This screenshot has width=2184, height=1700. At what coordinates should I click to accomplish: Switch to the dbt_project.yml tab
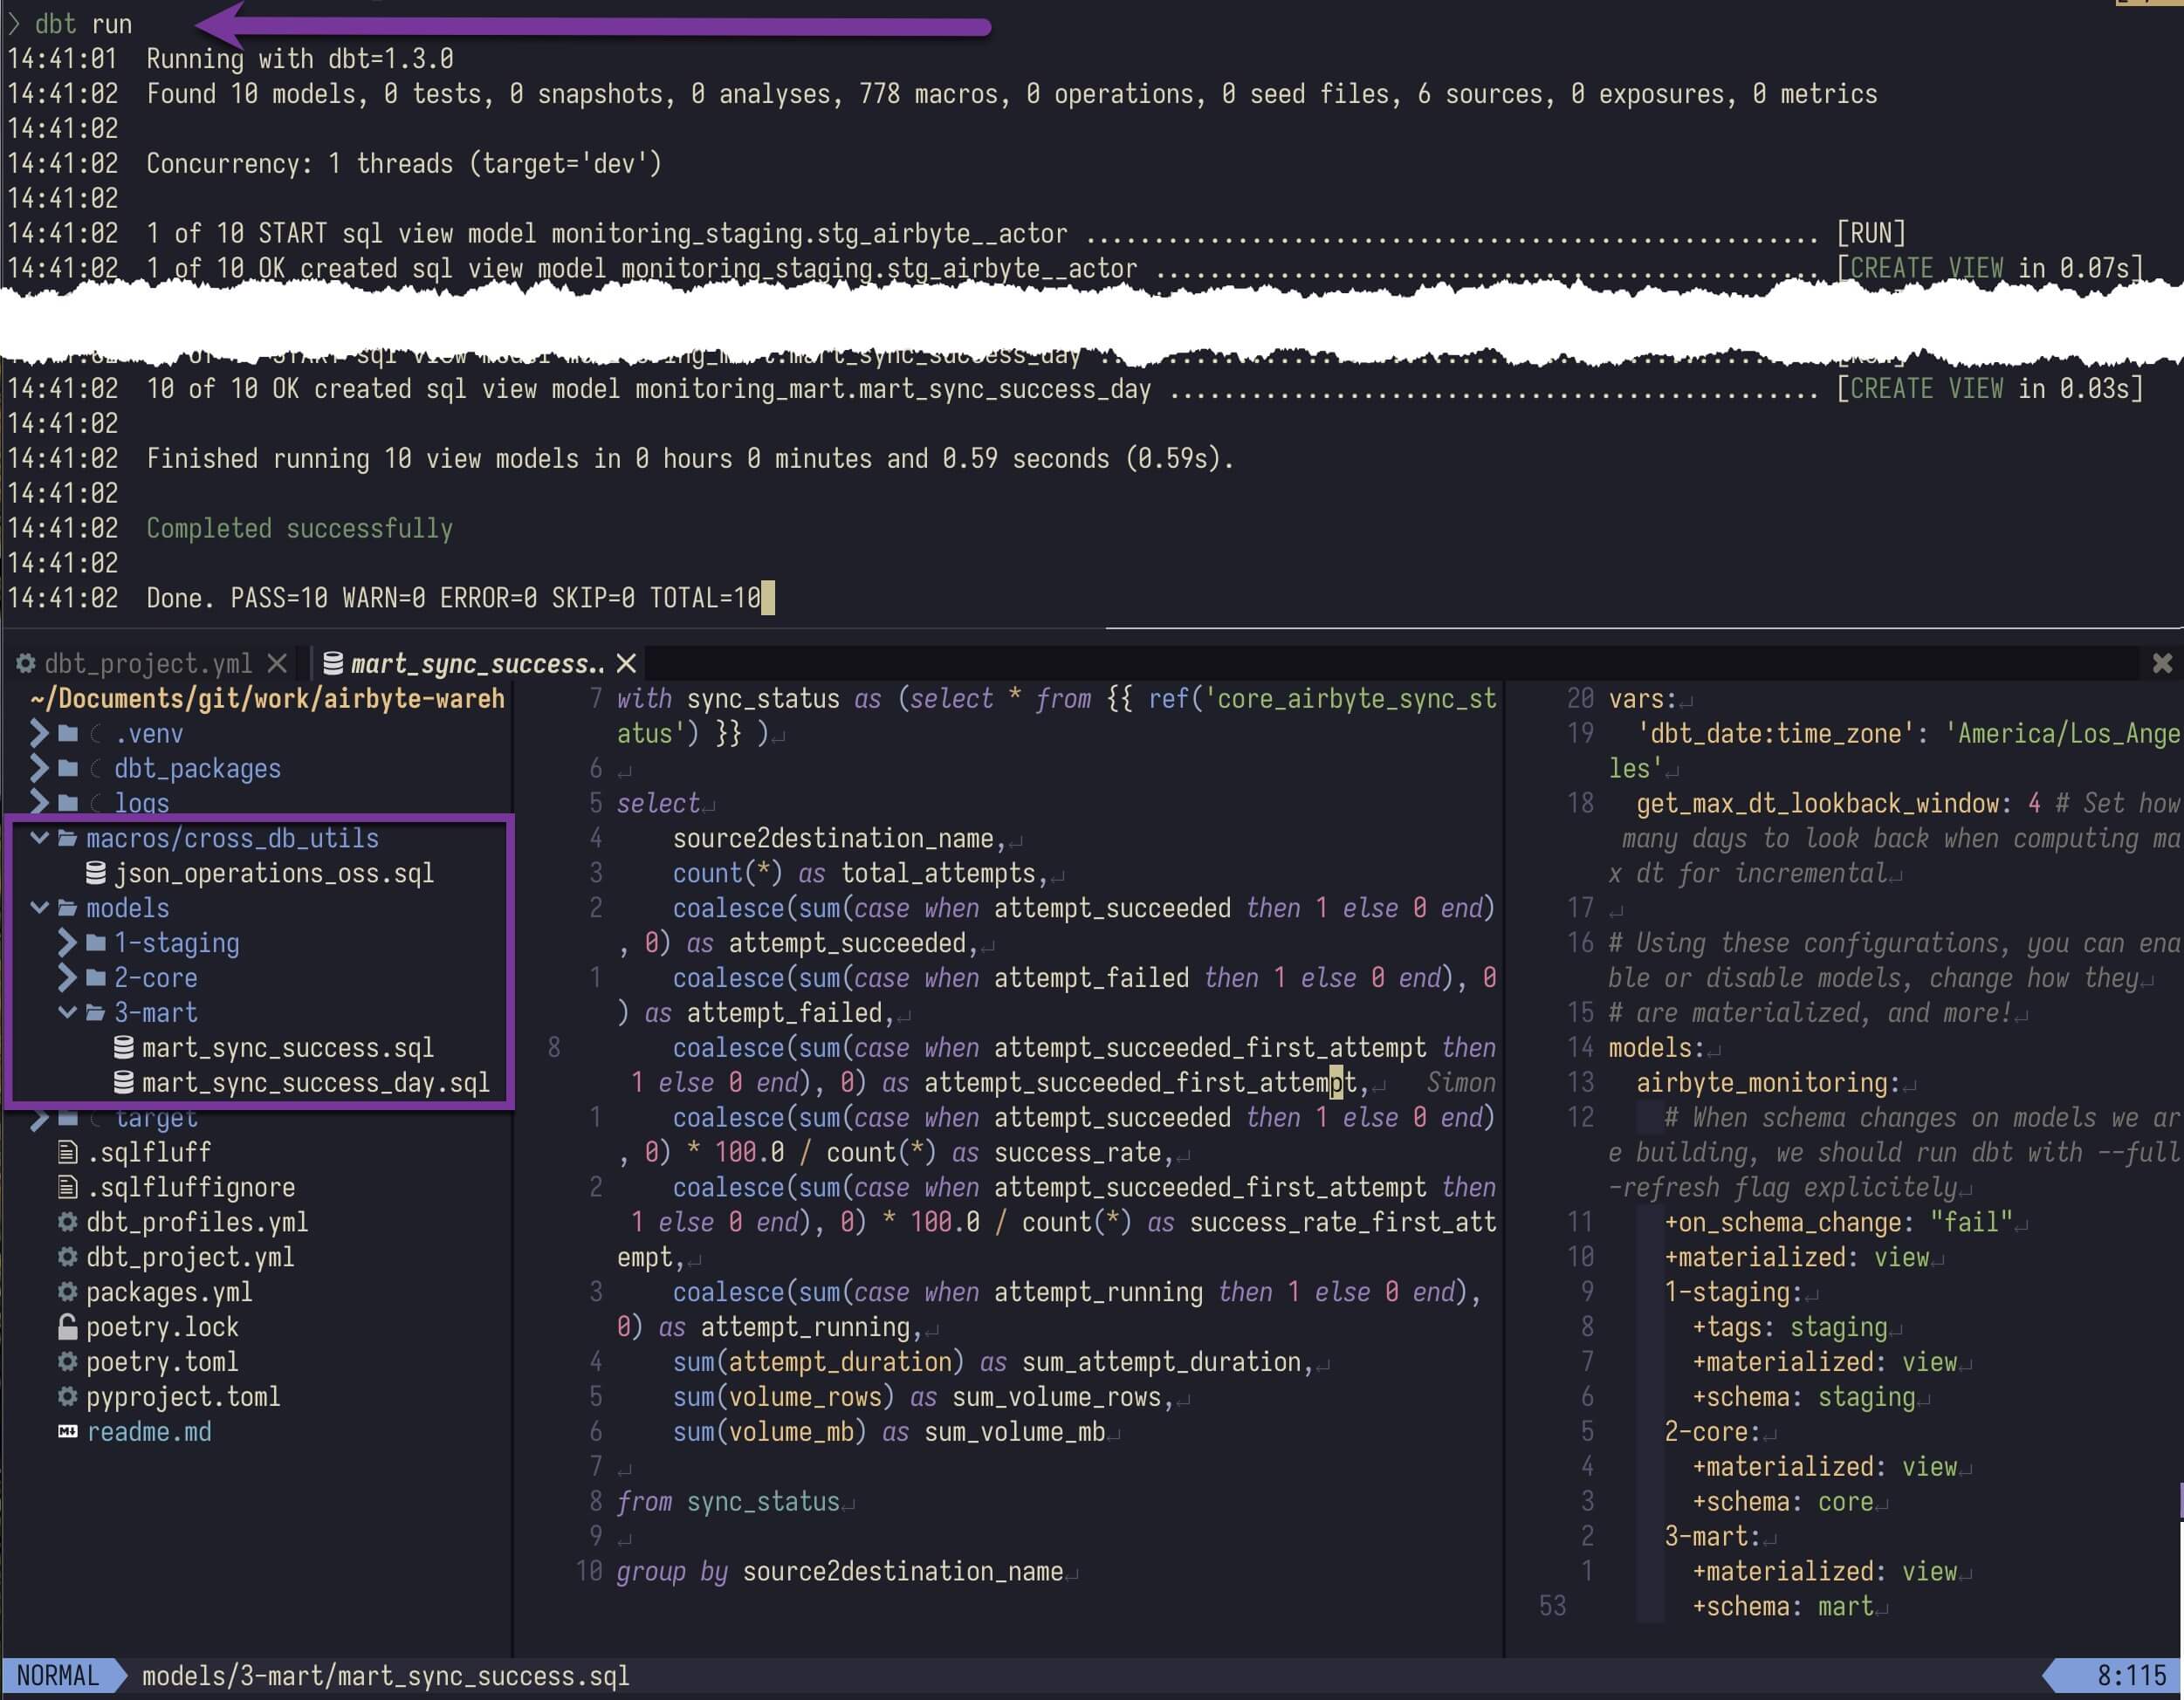(147, 663)
